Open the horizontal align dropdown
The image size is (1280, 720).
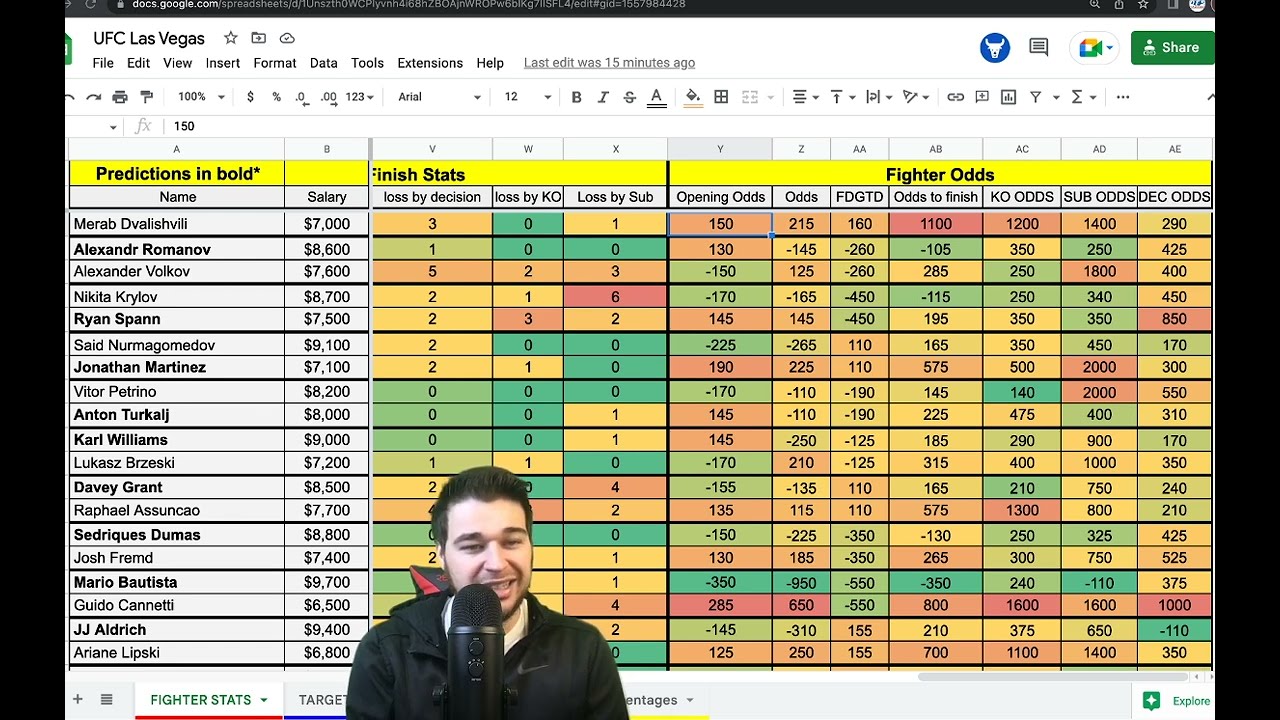click(x=805, y=97)
